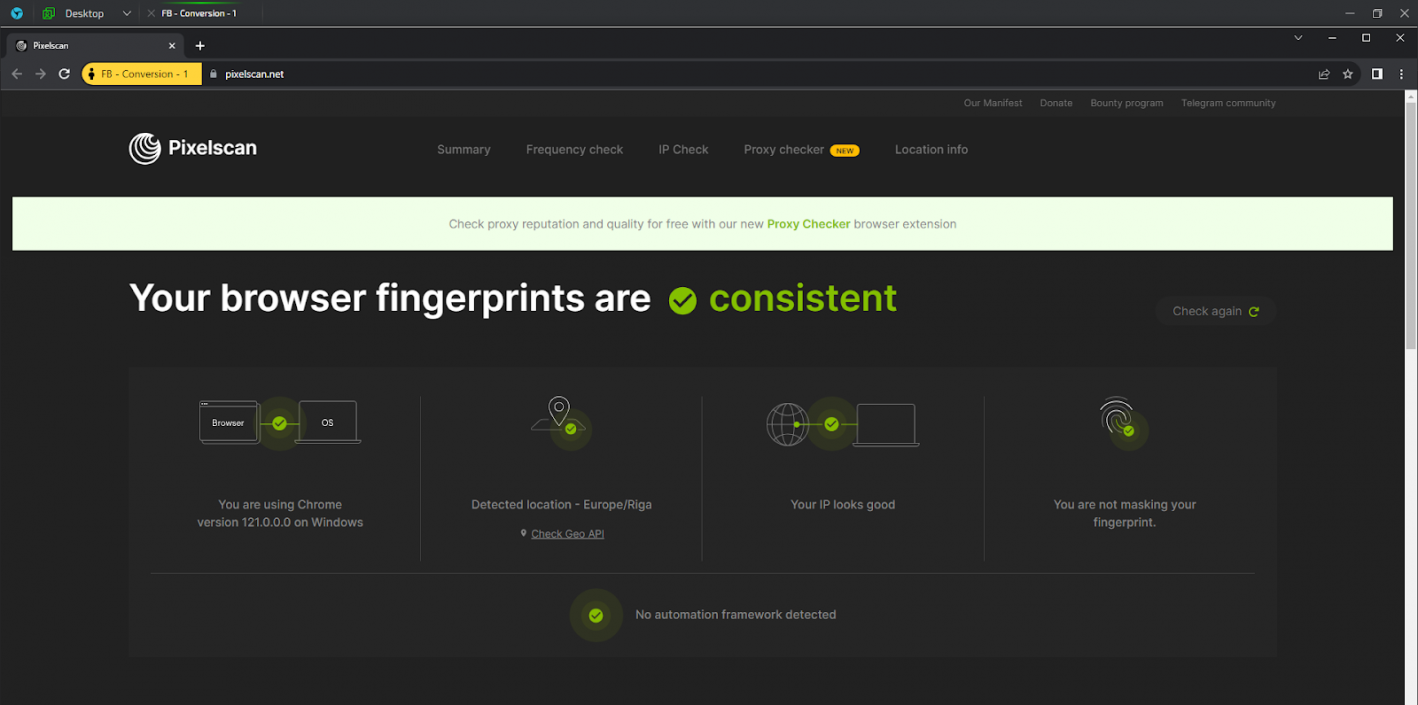
Task: Open the Location info page
Action: coord(931,150)
